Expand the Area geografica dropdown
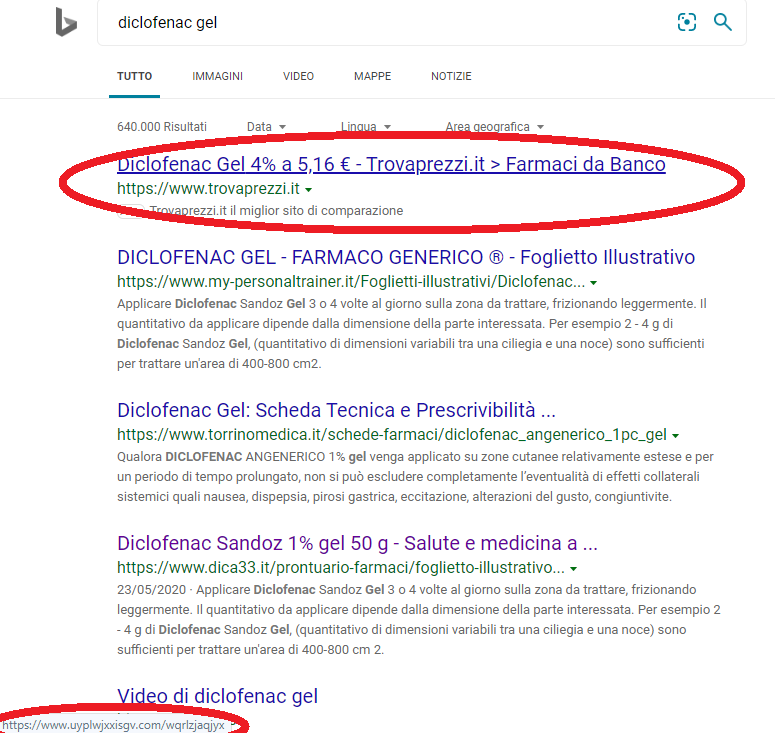The width and height of the screenshot is (775, 733). coord(494,127)
